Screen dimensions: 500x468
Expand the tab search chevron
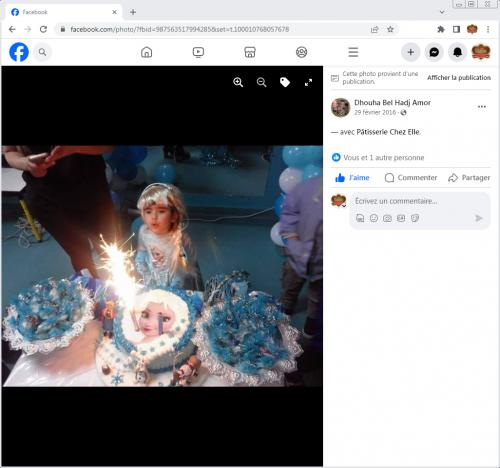442,12
